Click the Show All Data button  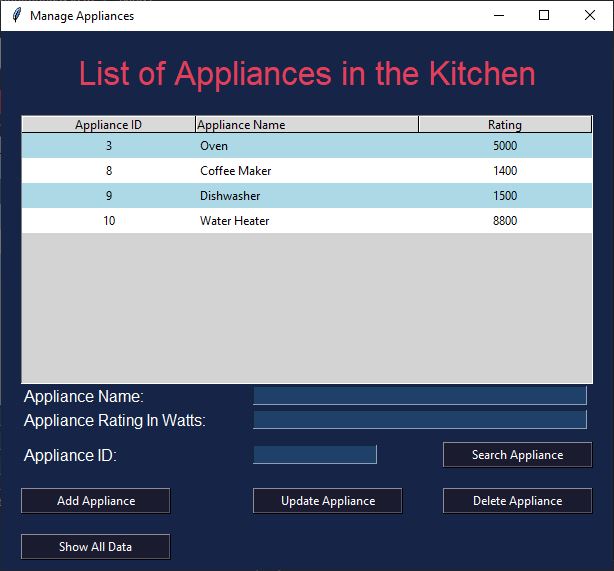(x=95, y=547)
